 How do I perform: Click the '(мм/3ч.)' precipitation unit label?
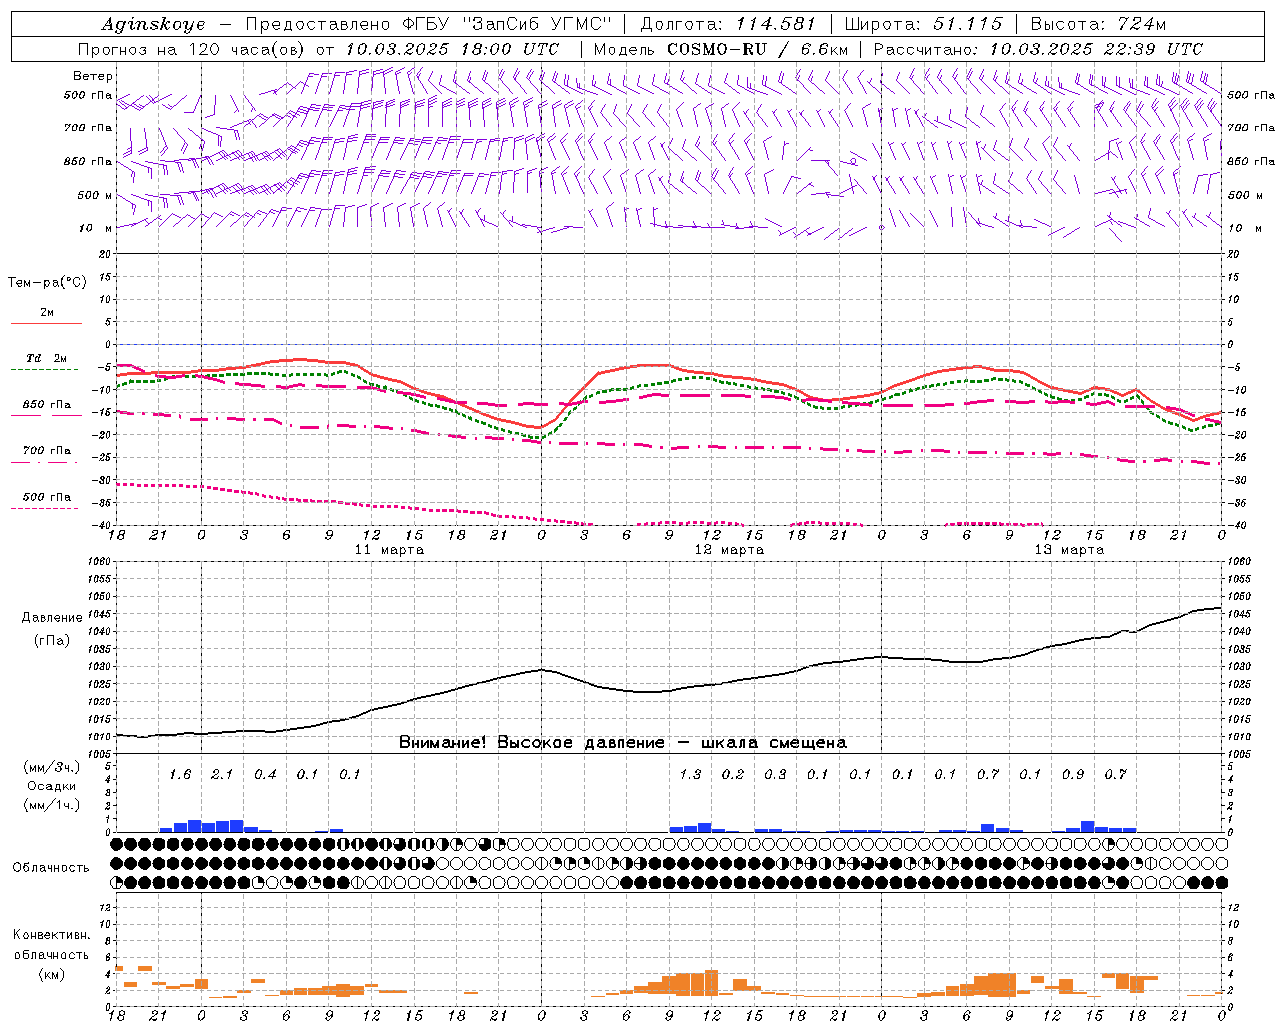coord(52,767)
